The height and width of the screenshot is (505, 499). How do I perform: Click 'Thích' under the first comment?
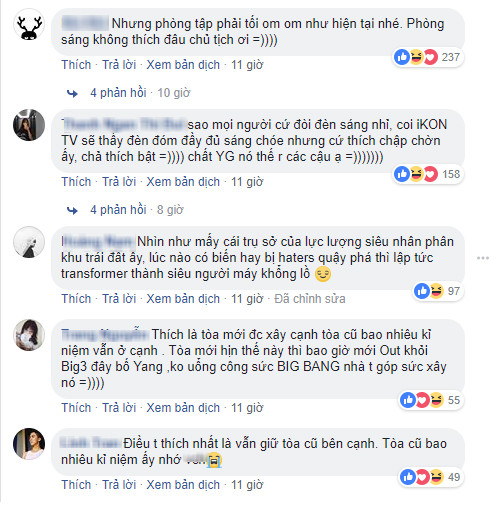76,65
